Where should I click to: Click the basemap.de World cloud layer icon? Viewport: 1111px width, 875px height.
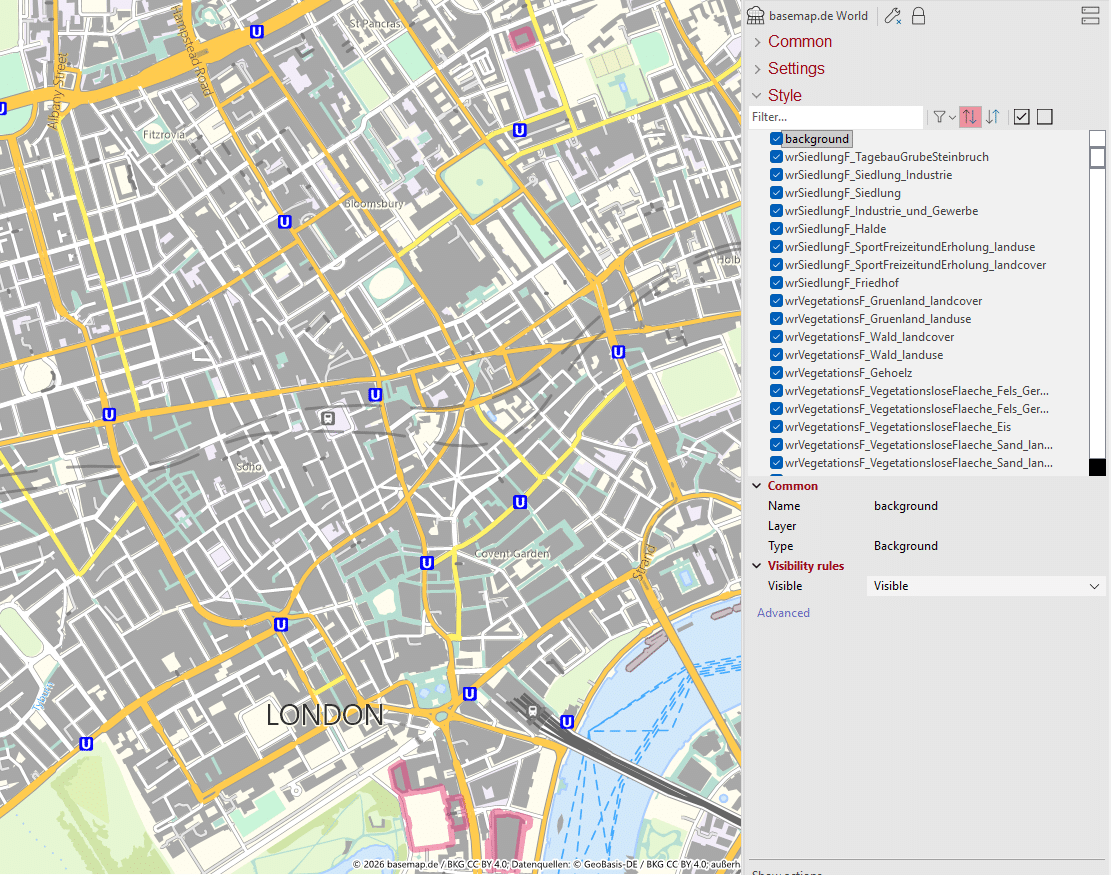(756, 16)
